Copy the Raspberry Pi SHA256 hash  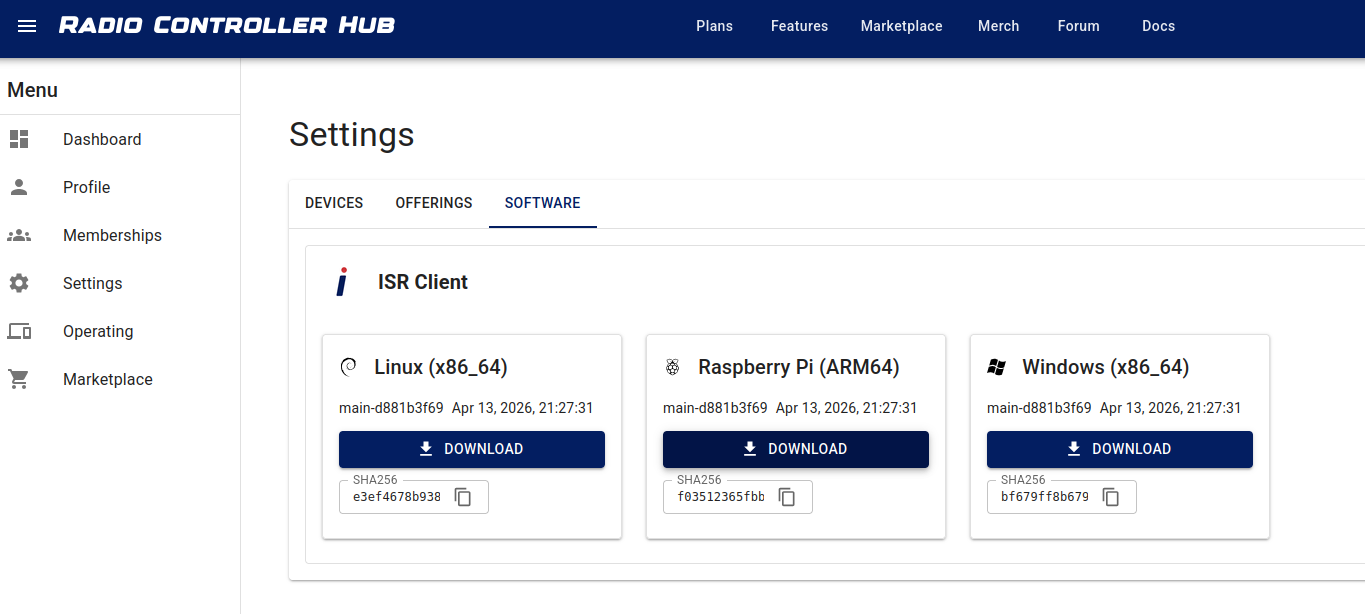[787, 497]
